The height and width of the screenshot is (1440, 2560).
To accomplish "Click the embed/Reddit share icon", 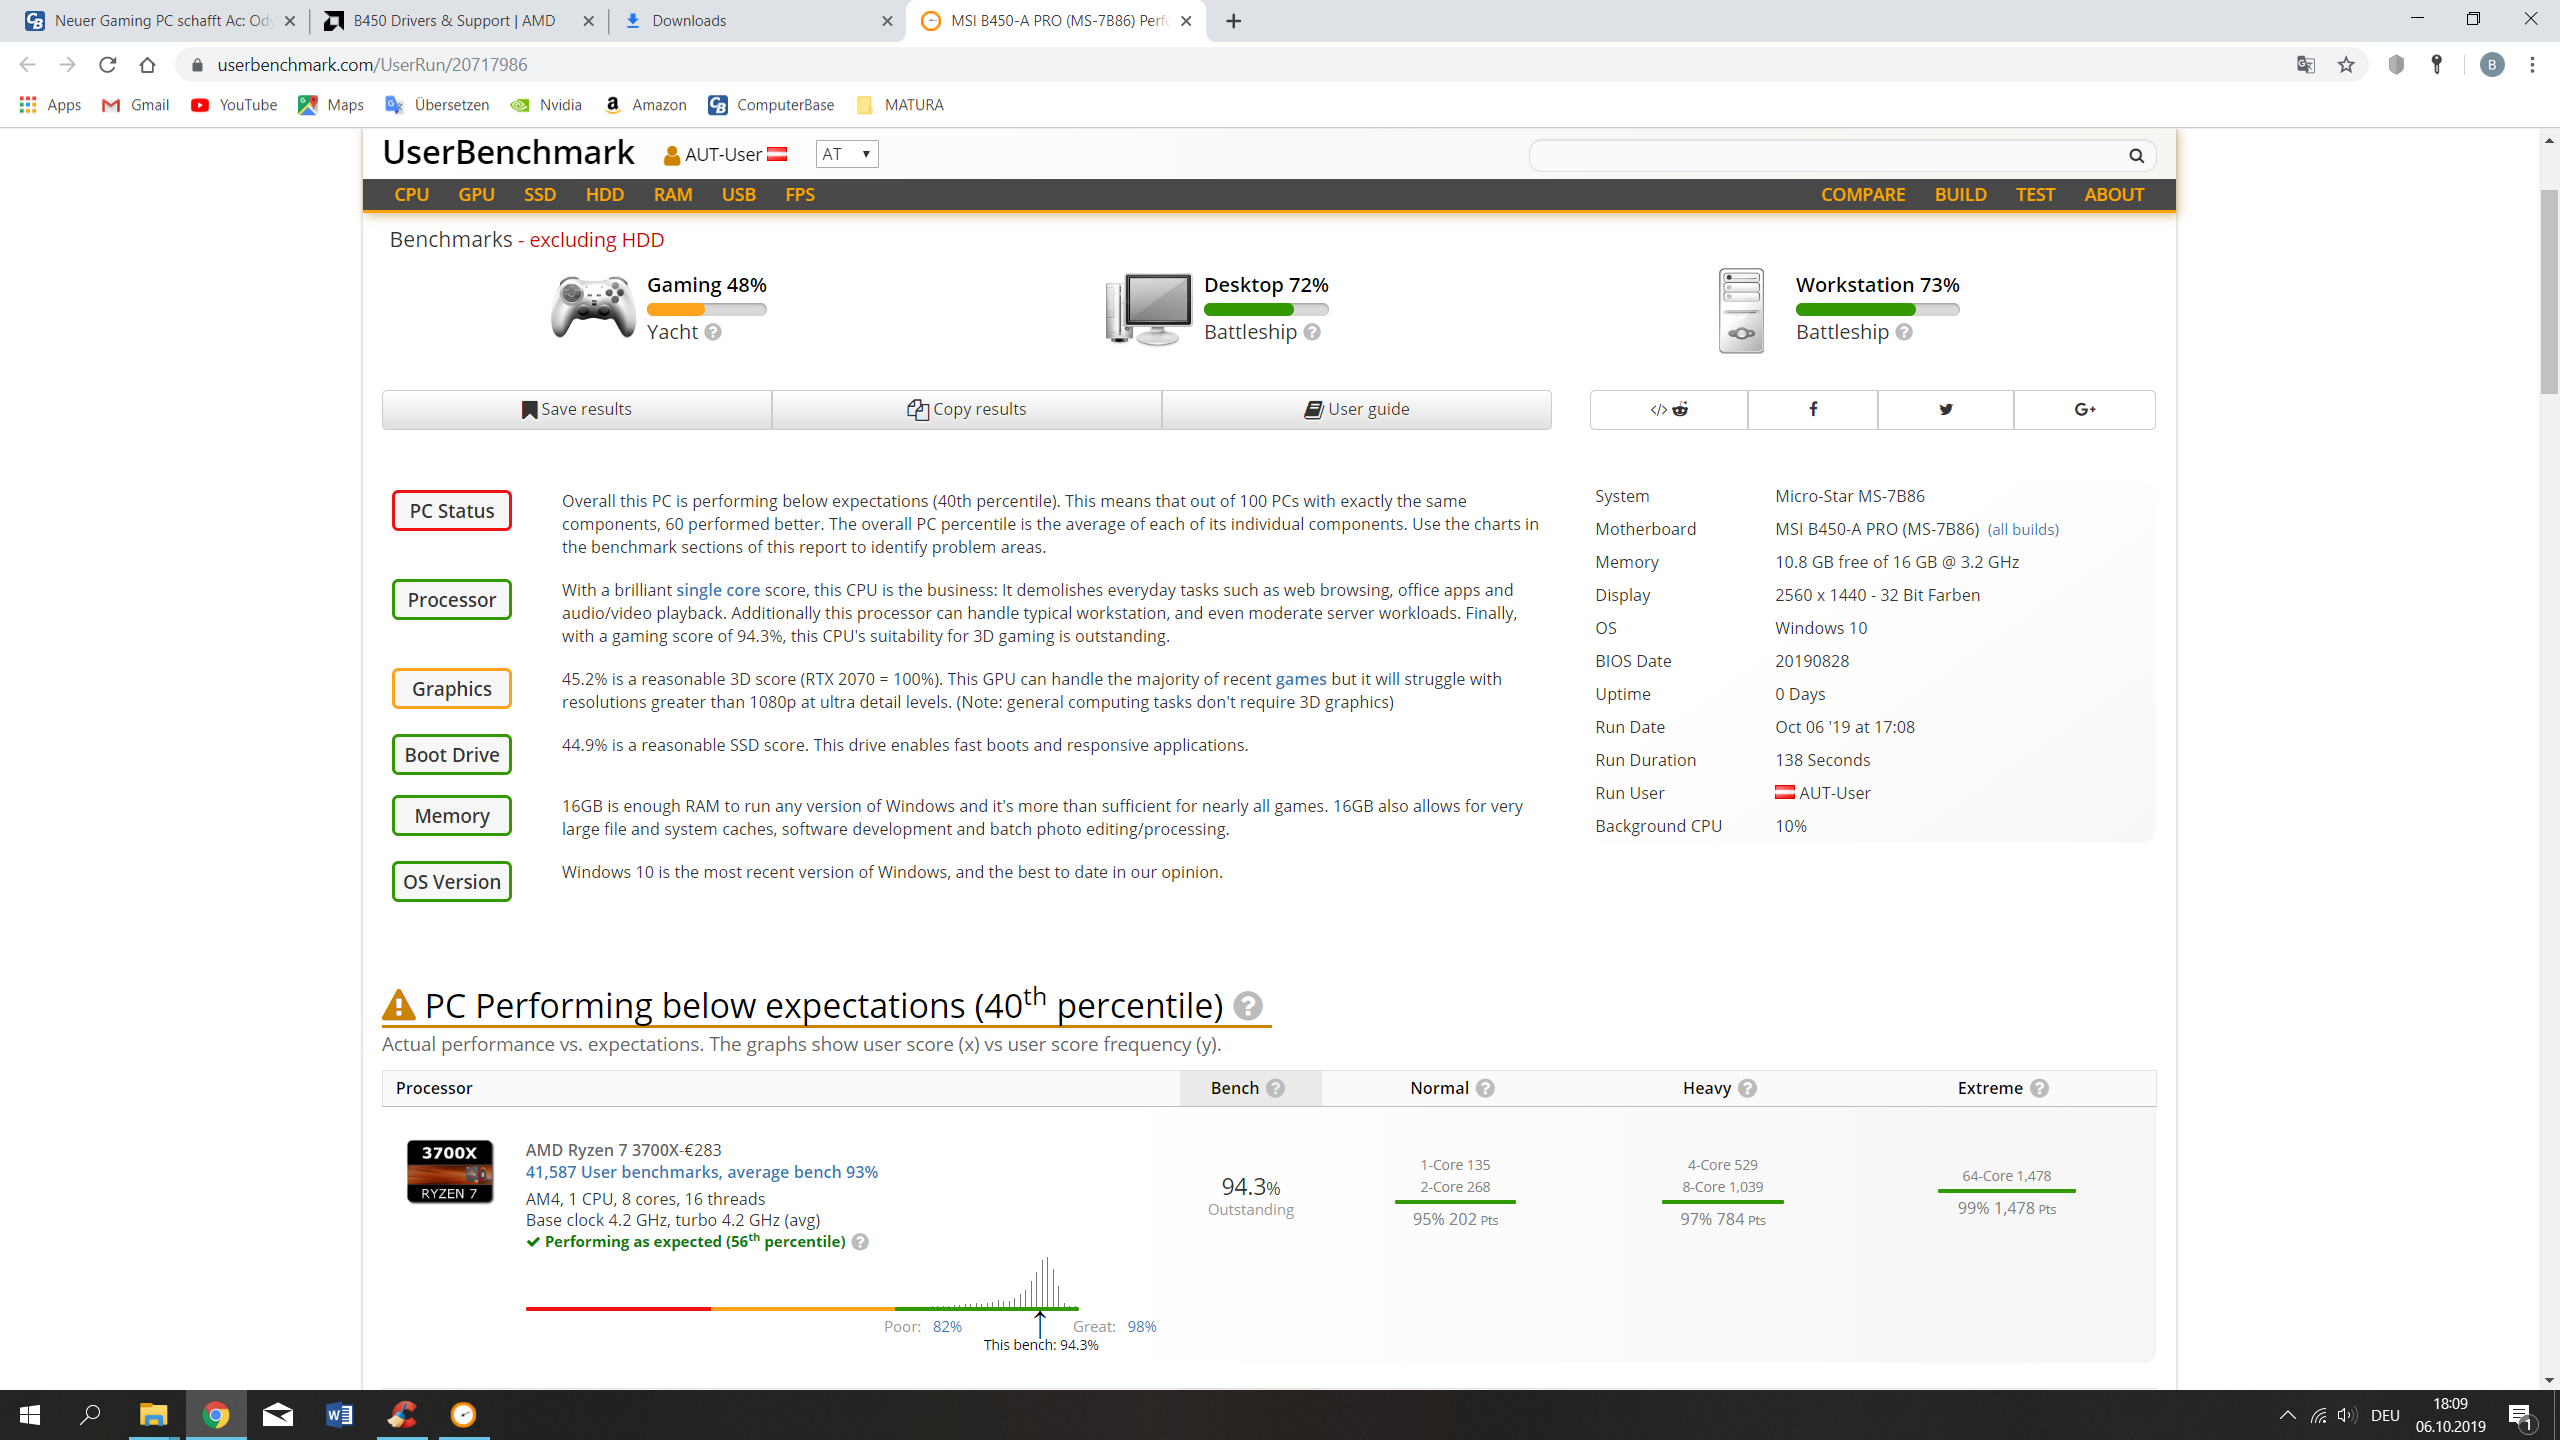I will pos(1668,409).
